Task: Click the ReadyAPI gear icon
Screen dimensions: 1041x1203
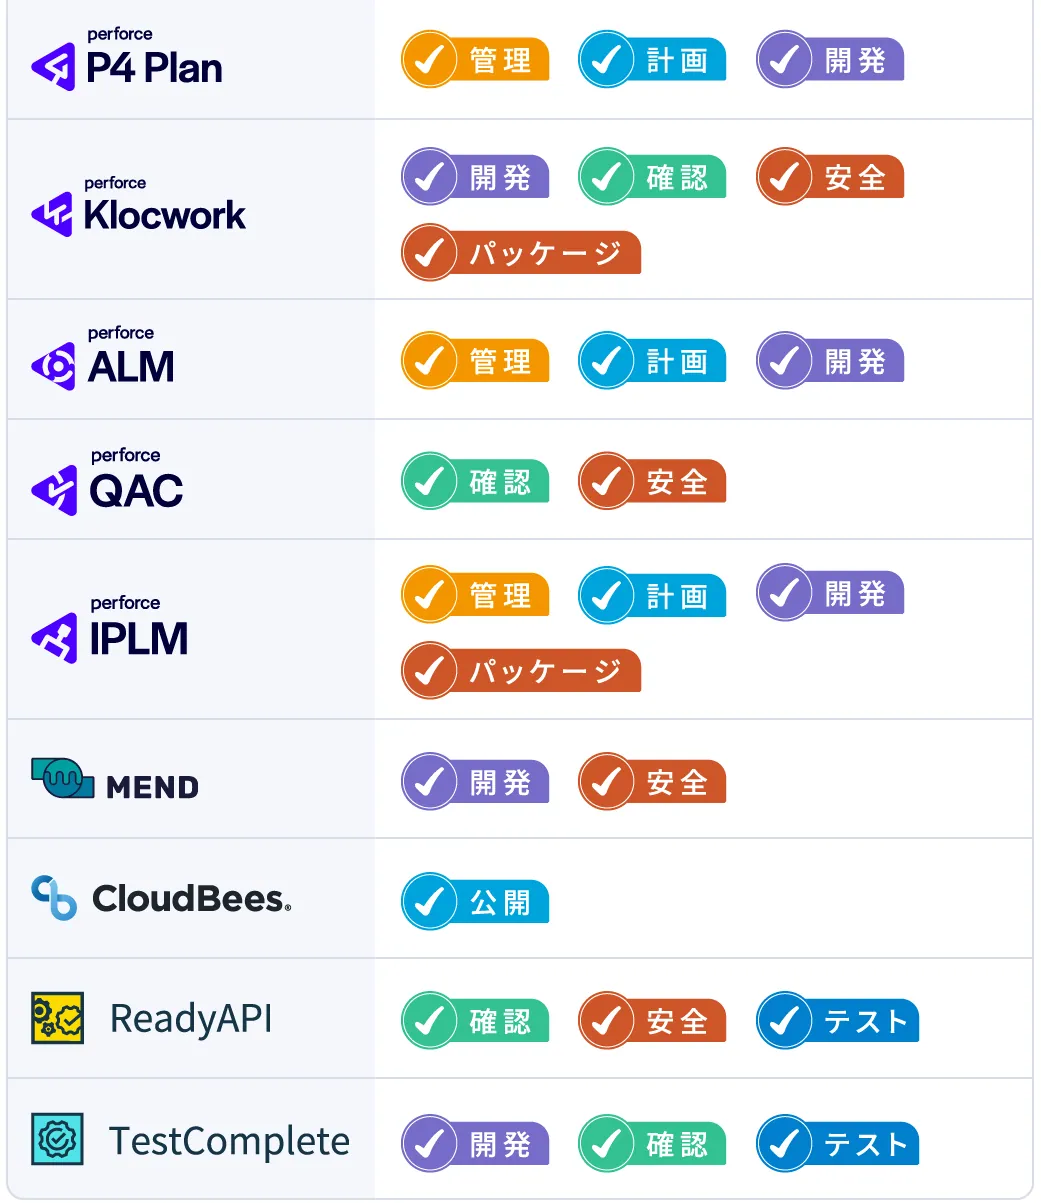Action: 57,1019
